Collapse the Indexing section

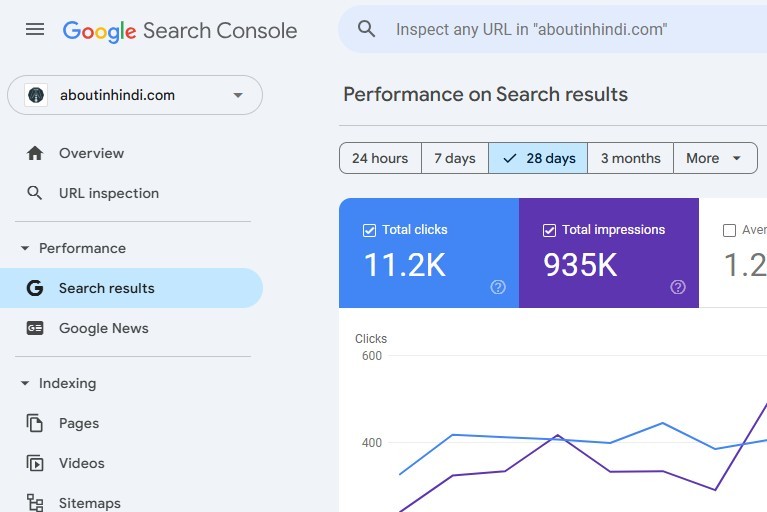pos(25,383)
